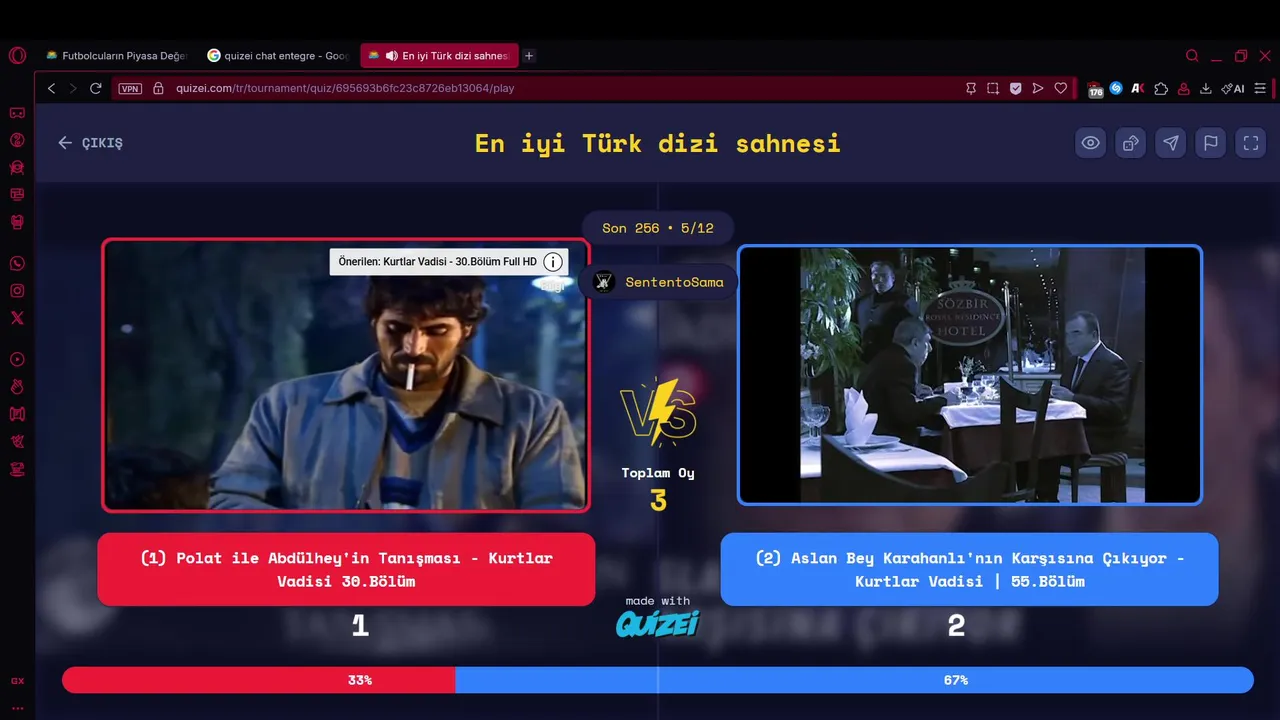Open the Shazam extension icon
1280x720 pixels.
click(1116, 88)
